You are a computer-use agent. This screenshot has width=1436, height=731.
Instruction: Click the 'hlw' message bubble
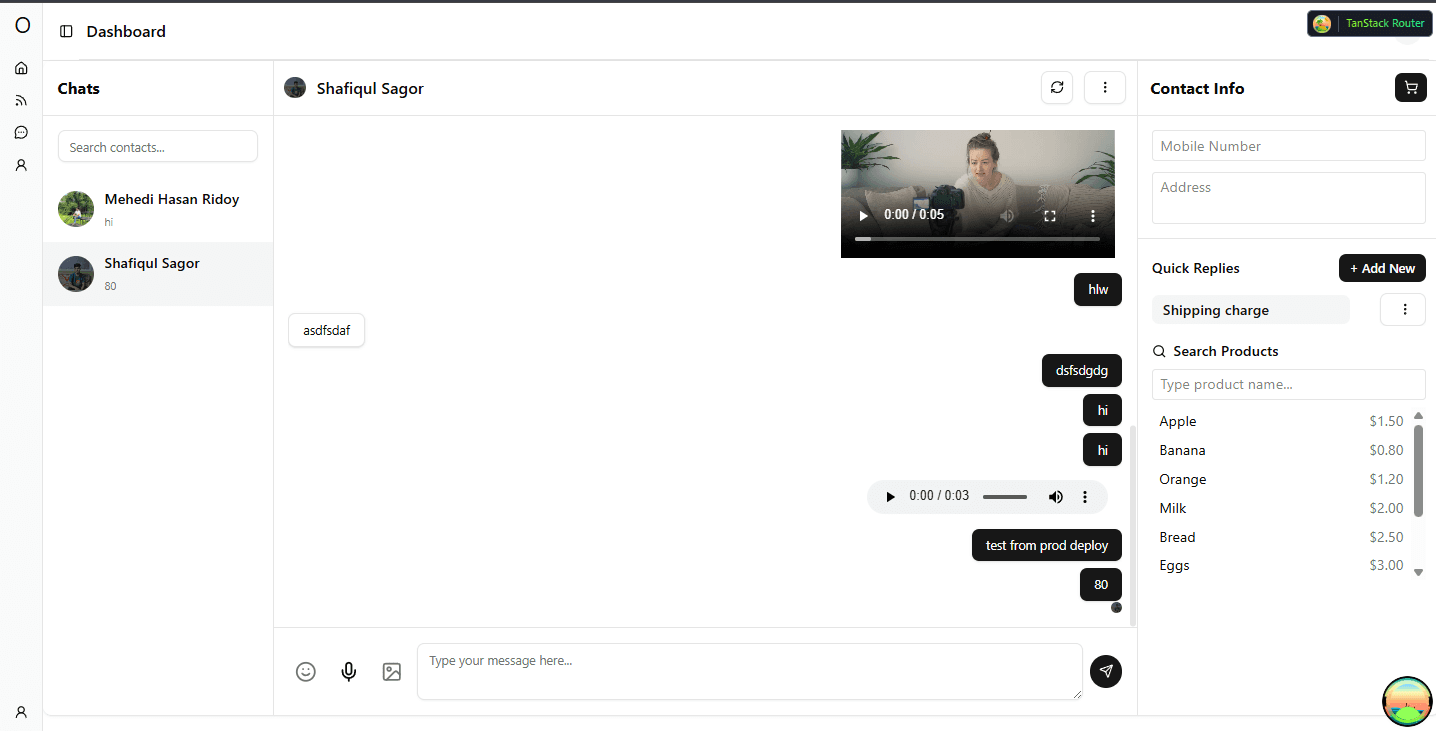1098,289
